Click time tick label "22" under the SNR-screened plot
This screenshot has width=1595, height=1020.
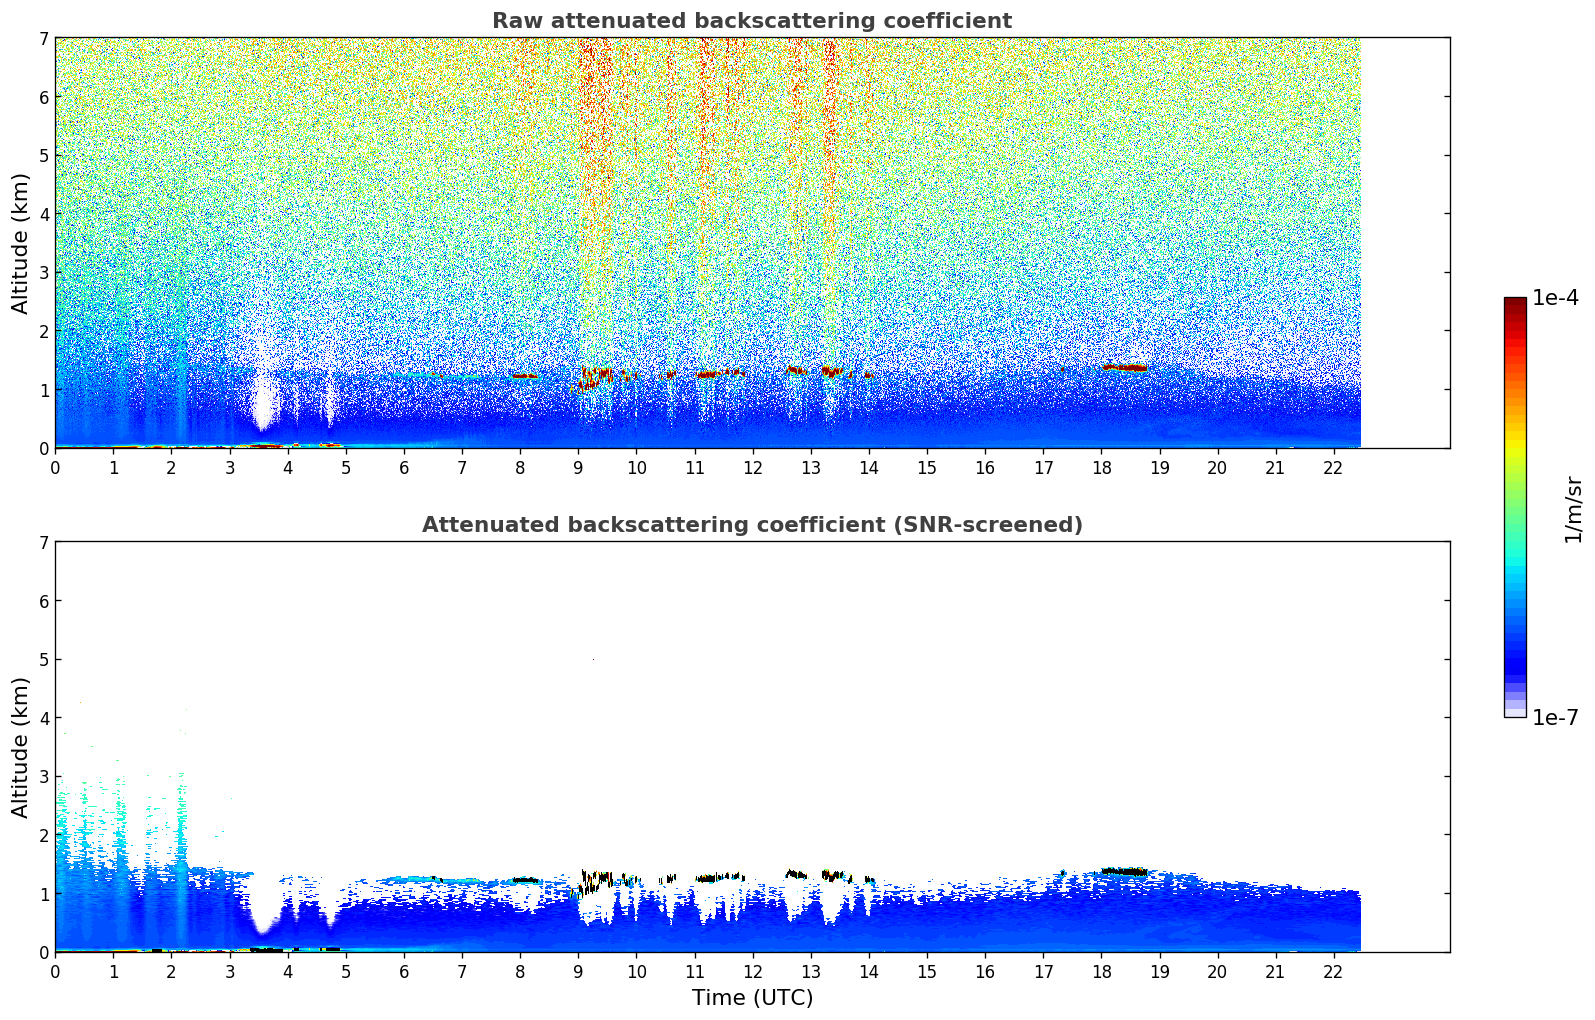tap(1333, 972)
